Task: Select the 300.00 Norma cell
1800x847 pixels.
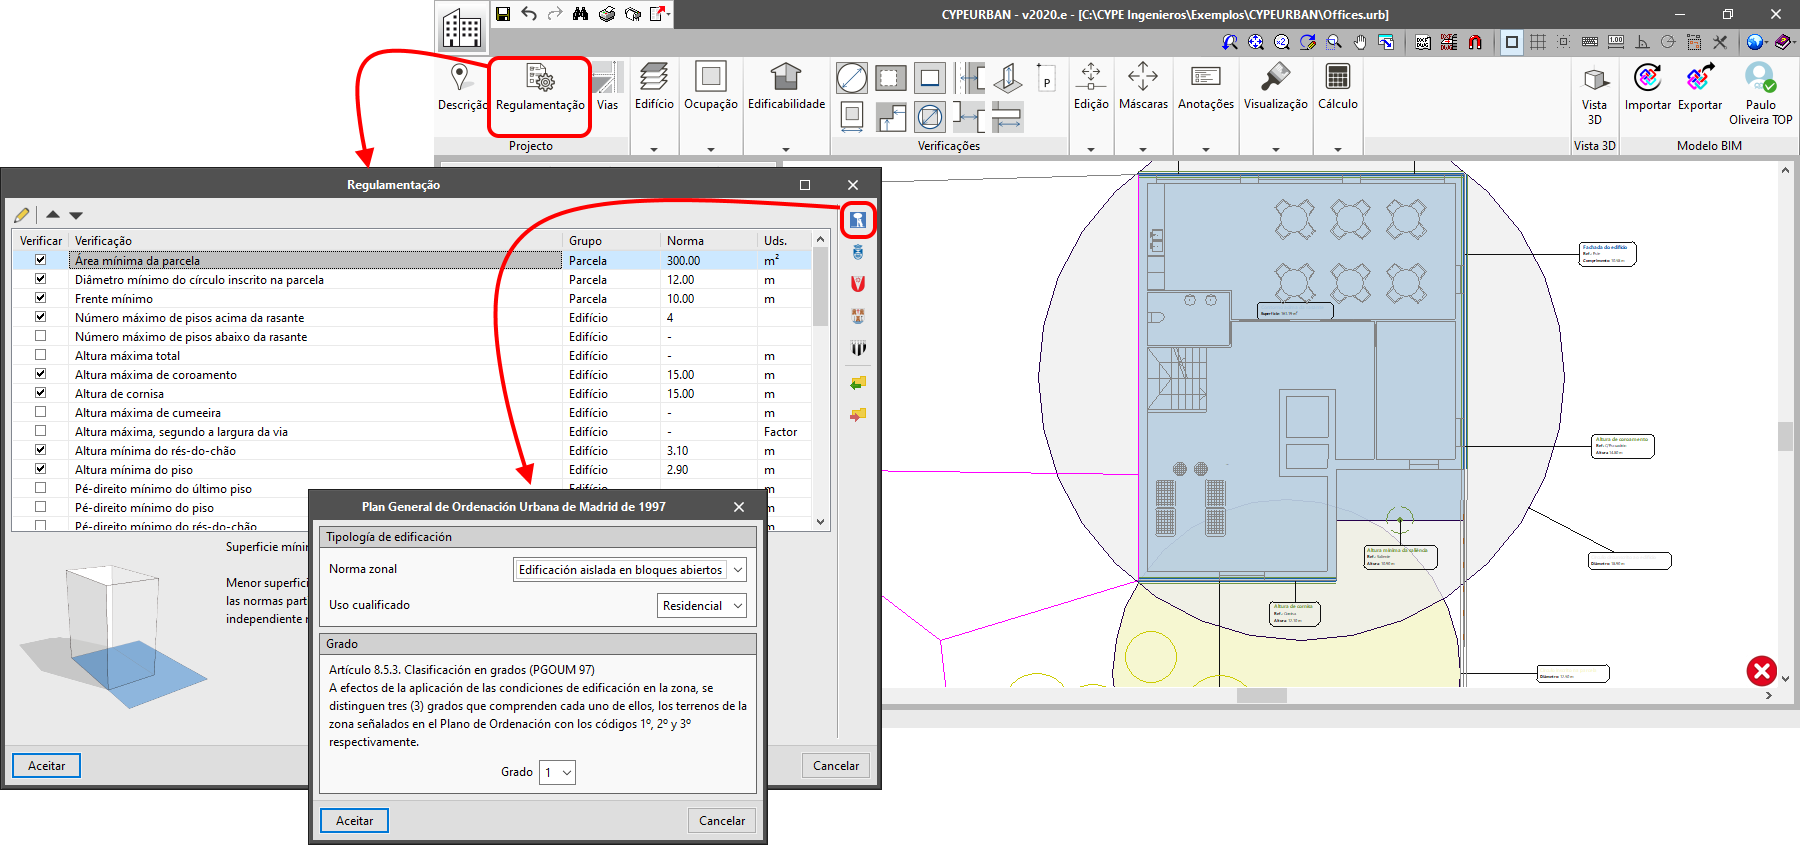Action: pos(710,260)
